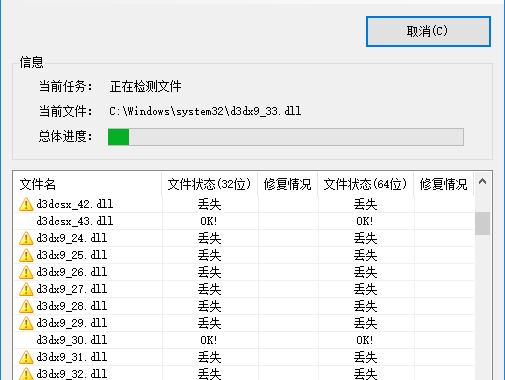Click warning icon beside d3dx9_26.dll

[x=26, y=272]
